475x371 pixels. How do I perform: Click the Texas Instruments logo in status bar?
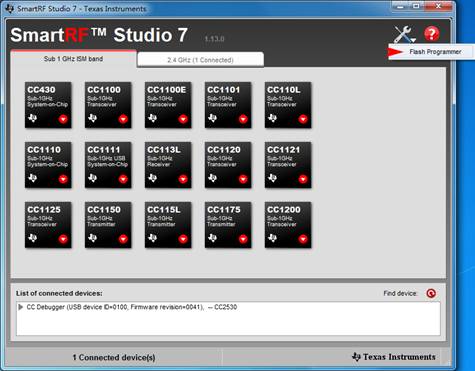click(393, 357)
